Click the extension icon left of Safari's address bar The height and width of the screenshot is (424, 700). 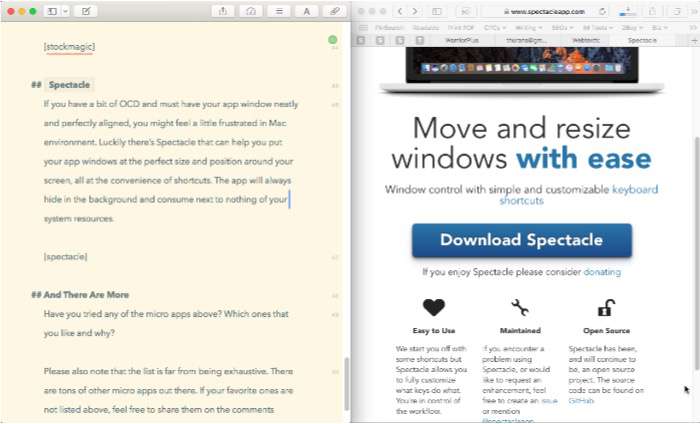pyautogui.click(x=466, y=11)
